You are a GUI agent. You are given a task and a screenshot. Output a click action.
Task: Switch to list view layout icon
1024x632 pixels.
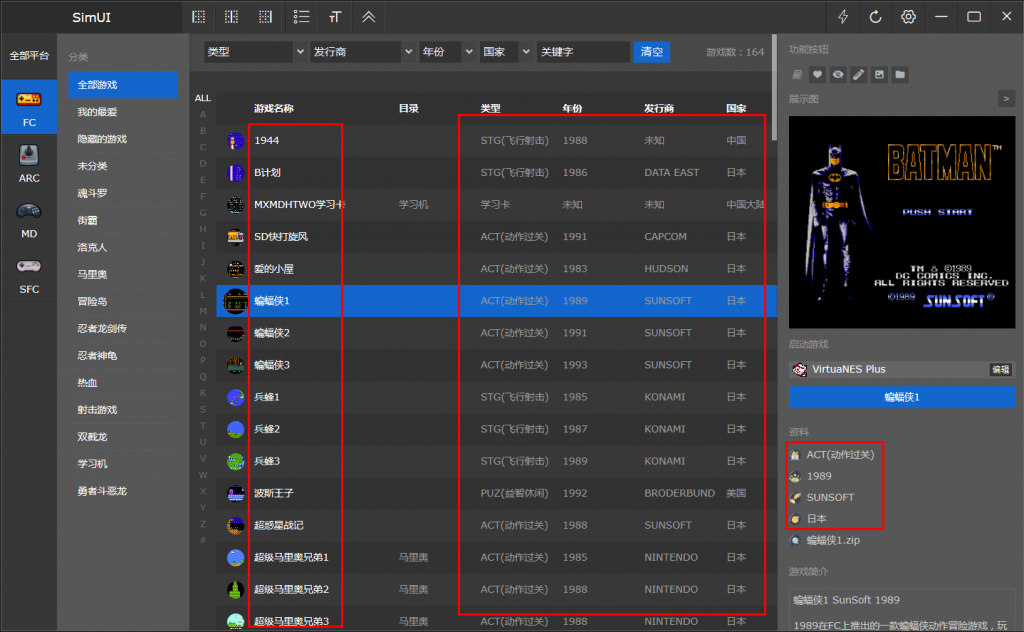[x=301, y=16]
